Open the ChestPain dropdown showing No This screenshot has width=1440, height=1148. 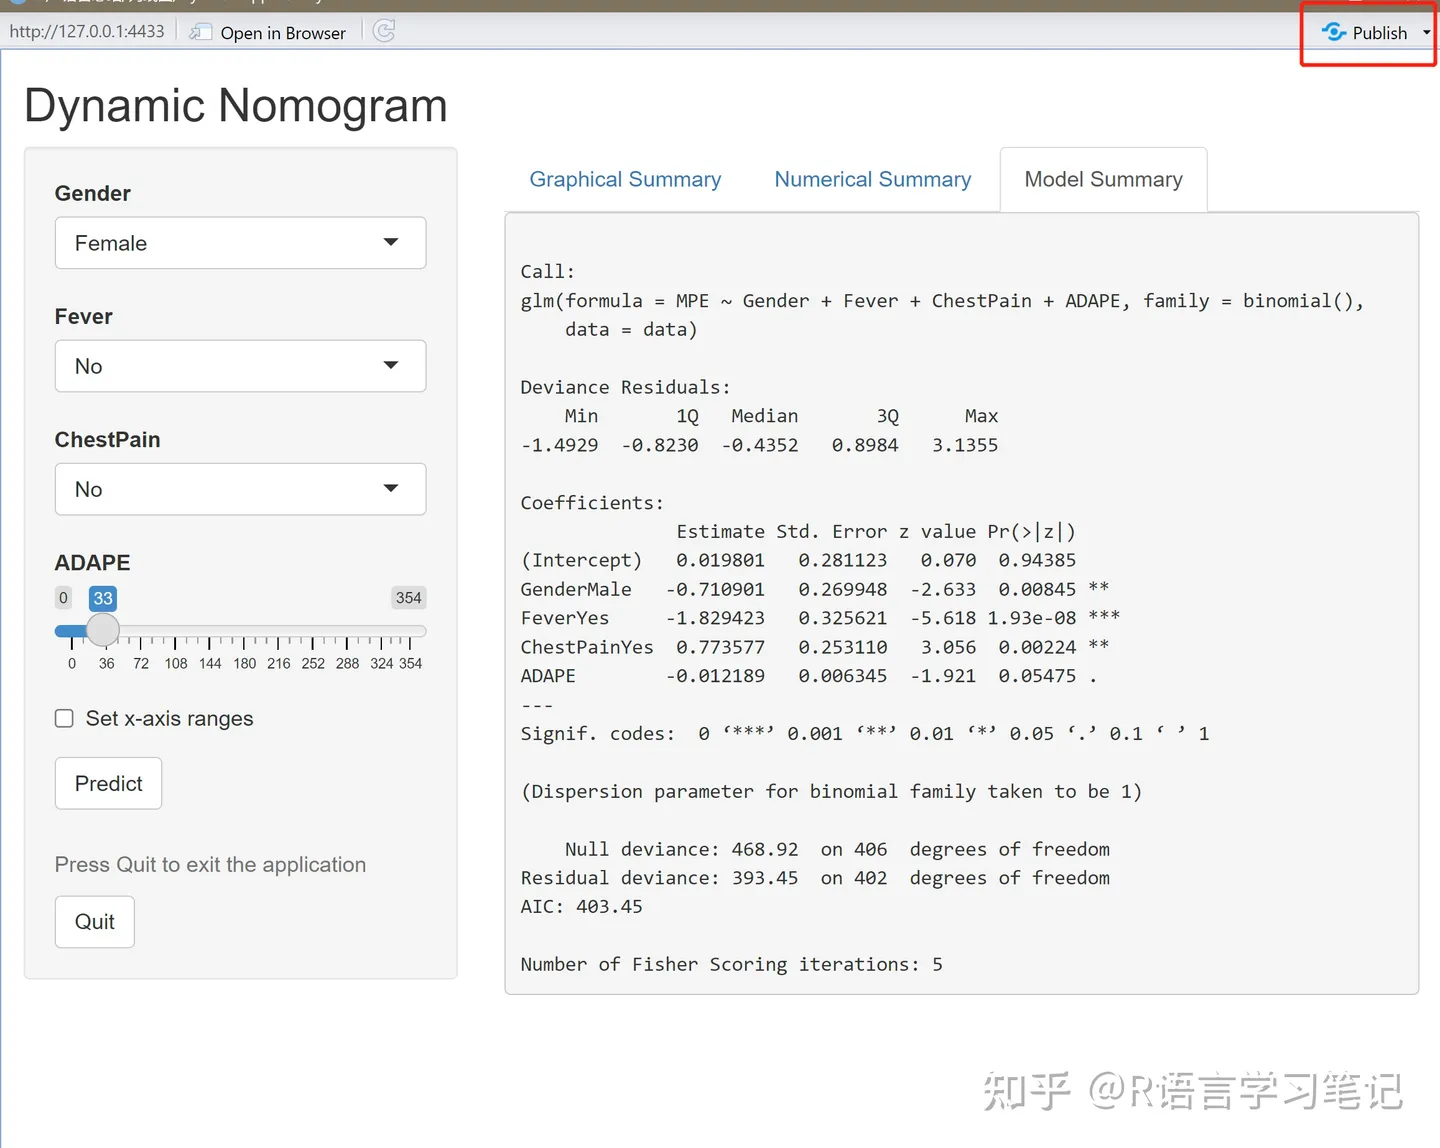[x=240, y=489]
